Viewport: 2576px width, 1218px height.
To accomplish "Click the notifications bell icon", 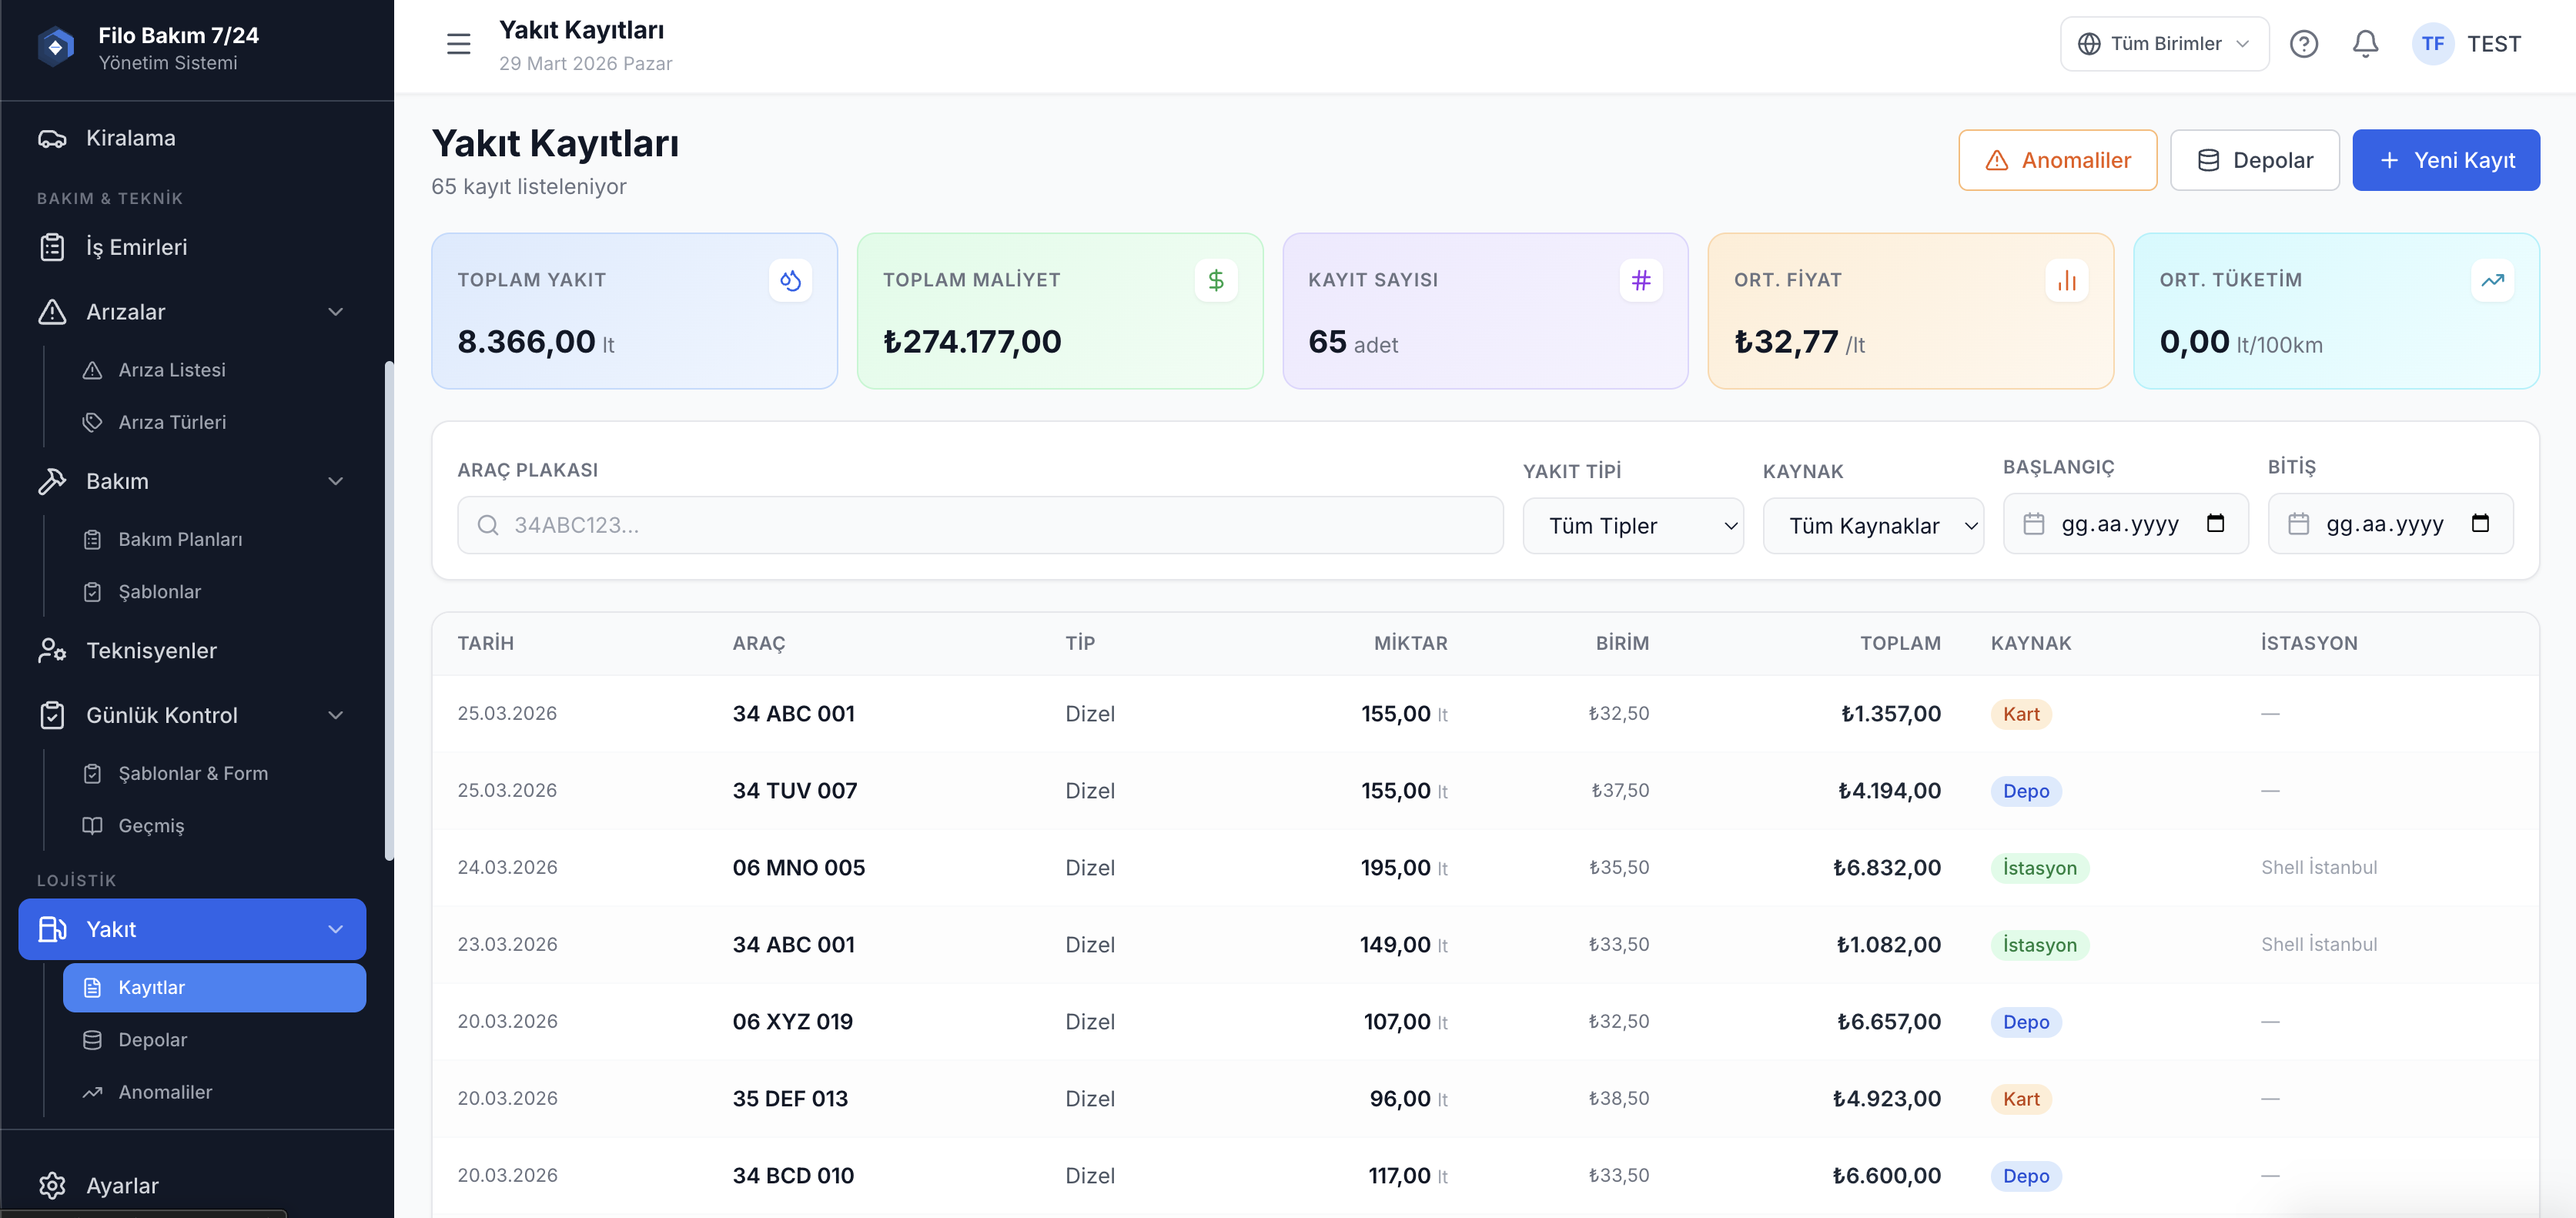I will point(2365,44).
